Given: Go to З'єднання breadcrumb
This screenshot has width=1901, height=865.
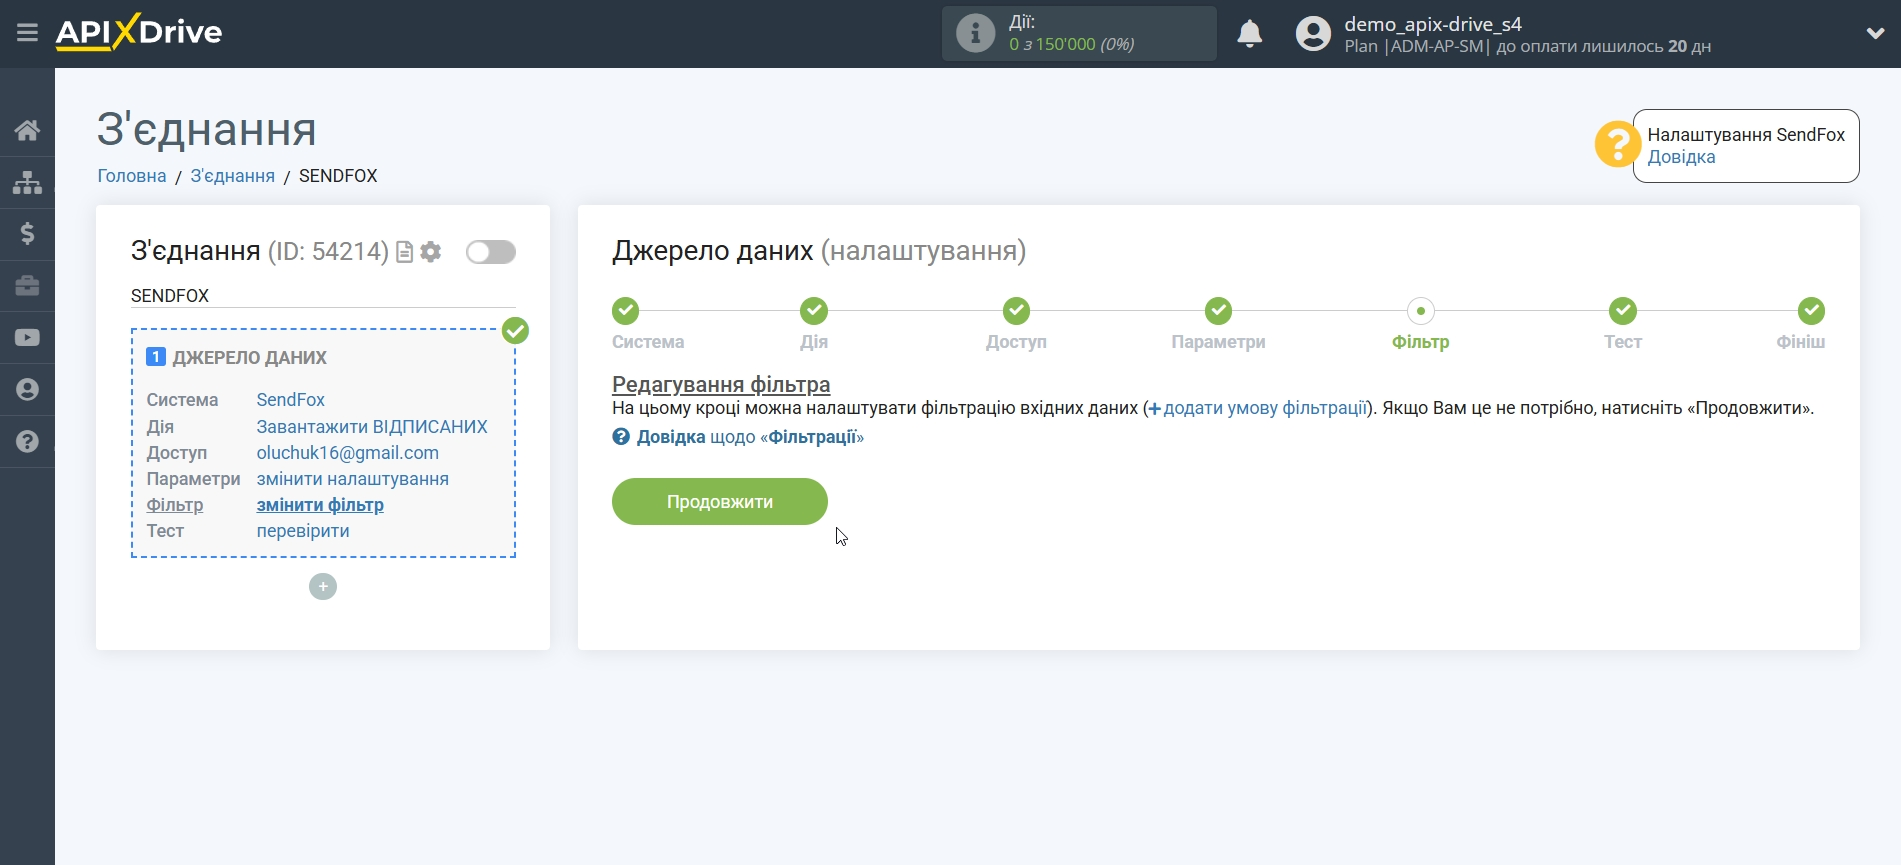Looking at the screenshot, I should click(233, 176).
